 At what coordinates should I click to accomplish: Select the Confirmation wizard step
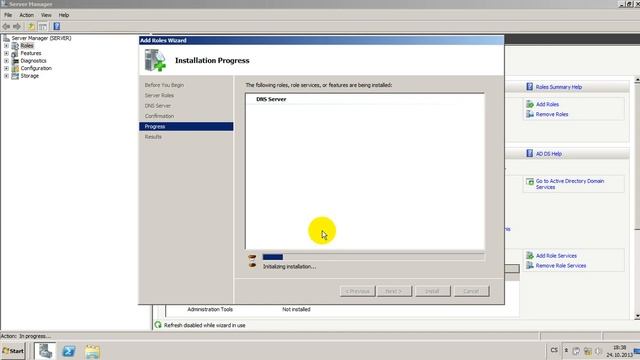[x=159, y=116]
